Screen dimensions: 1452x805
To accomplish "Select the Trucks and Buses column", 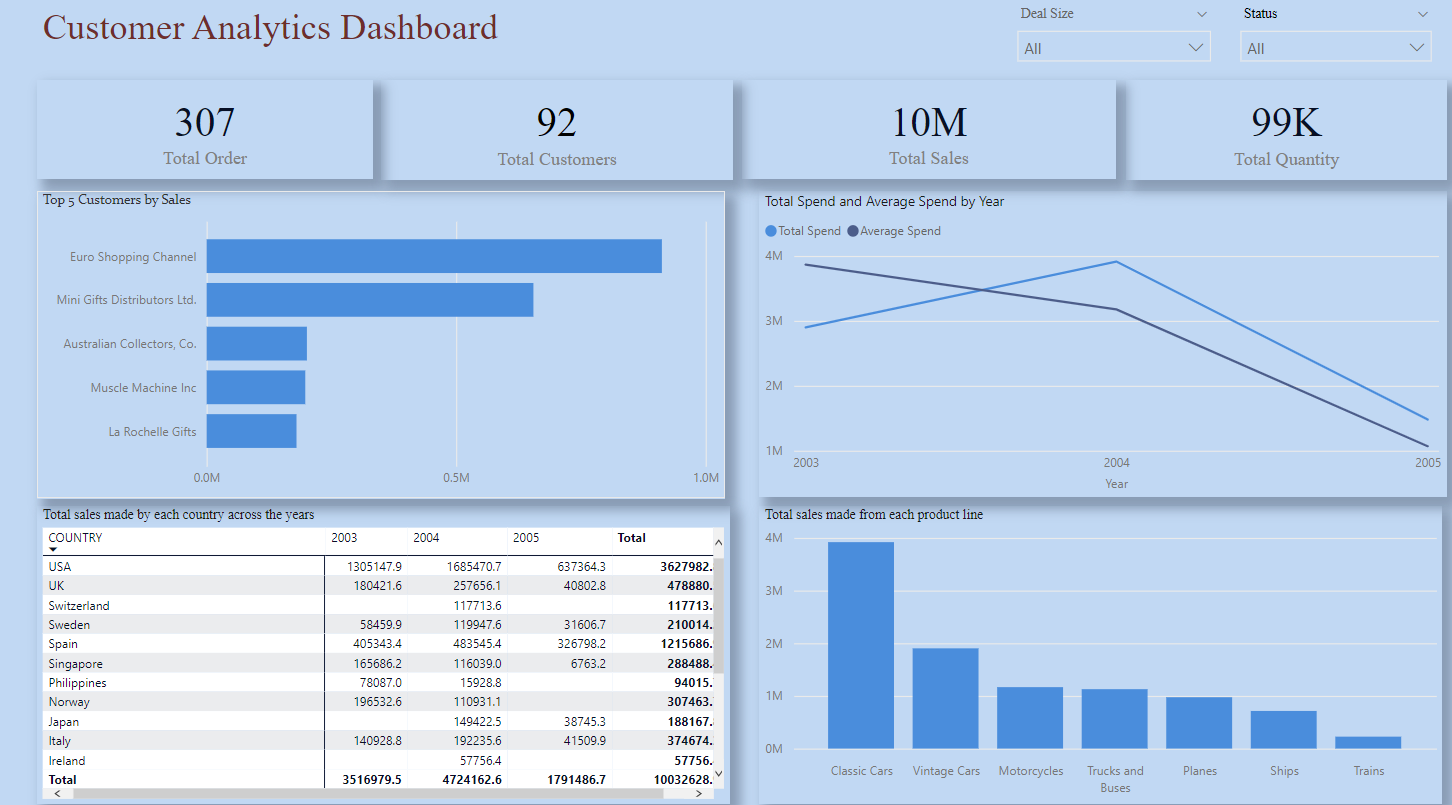I will (1114, 718).
